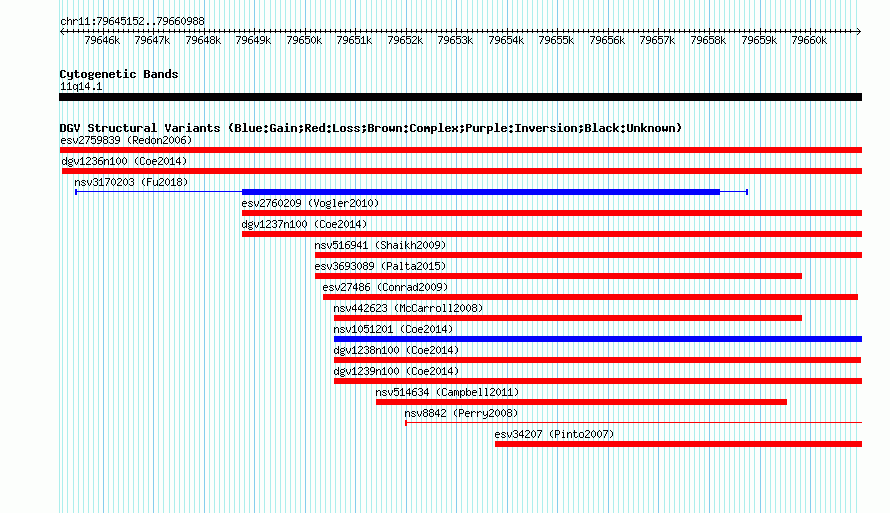
Task: Click the 79660k ruler mark
Action: point(809,40)
